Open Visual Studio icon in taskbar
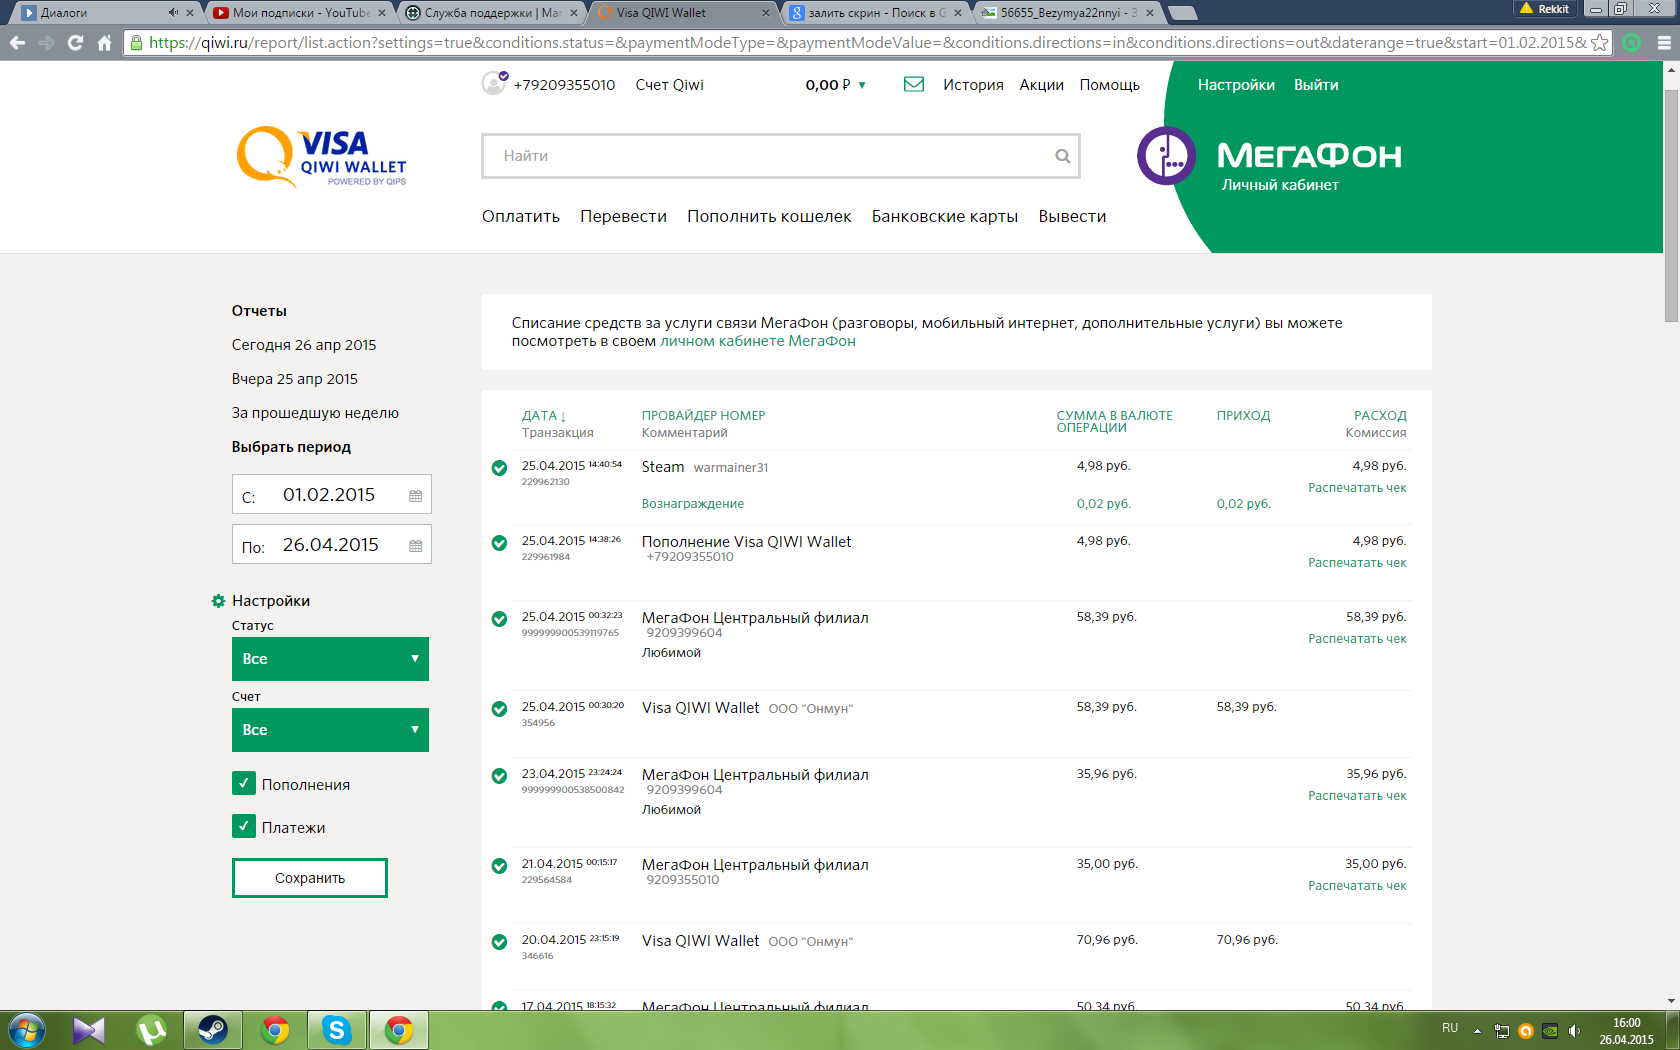This screenshot has height=1050, width=1680. click(x=89, y=1030)
